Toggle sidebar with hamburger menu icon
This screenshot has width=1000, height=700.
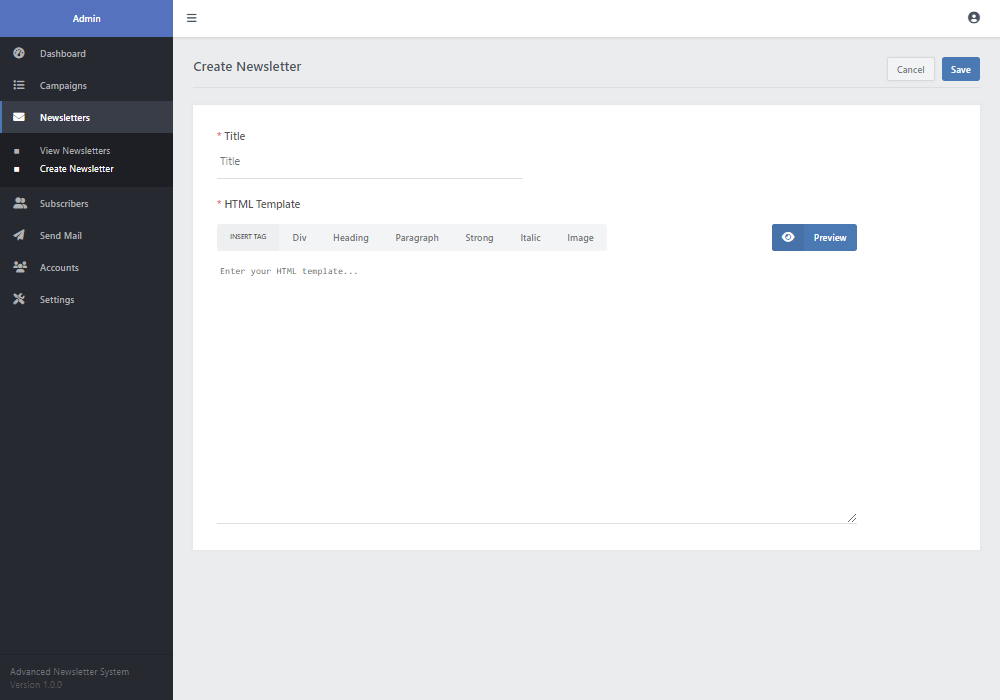coord(191,18)
